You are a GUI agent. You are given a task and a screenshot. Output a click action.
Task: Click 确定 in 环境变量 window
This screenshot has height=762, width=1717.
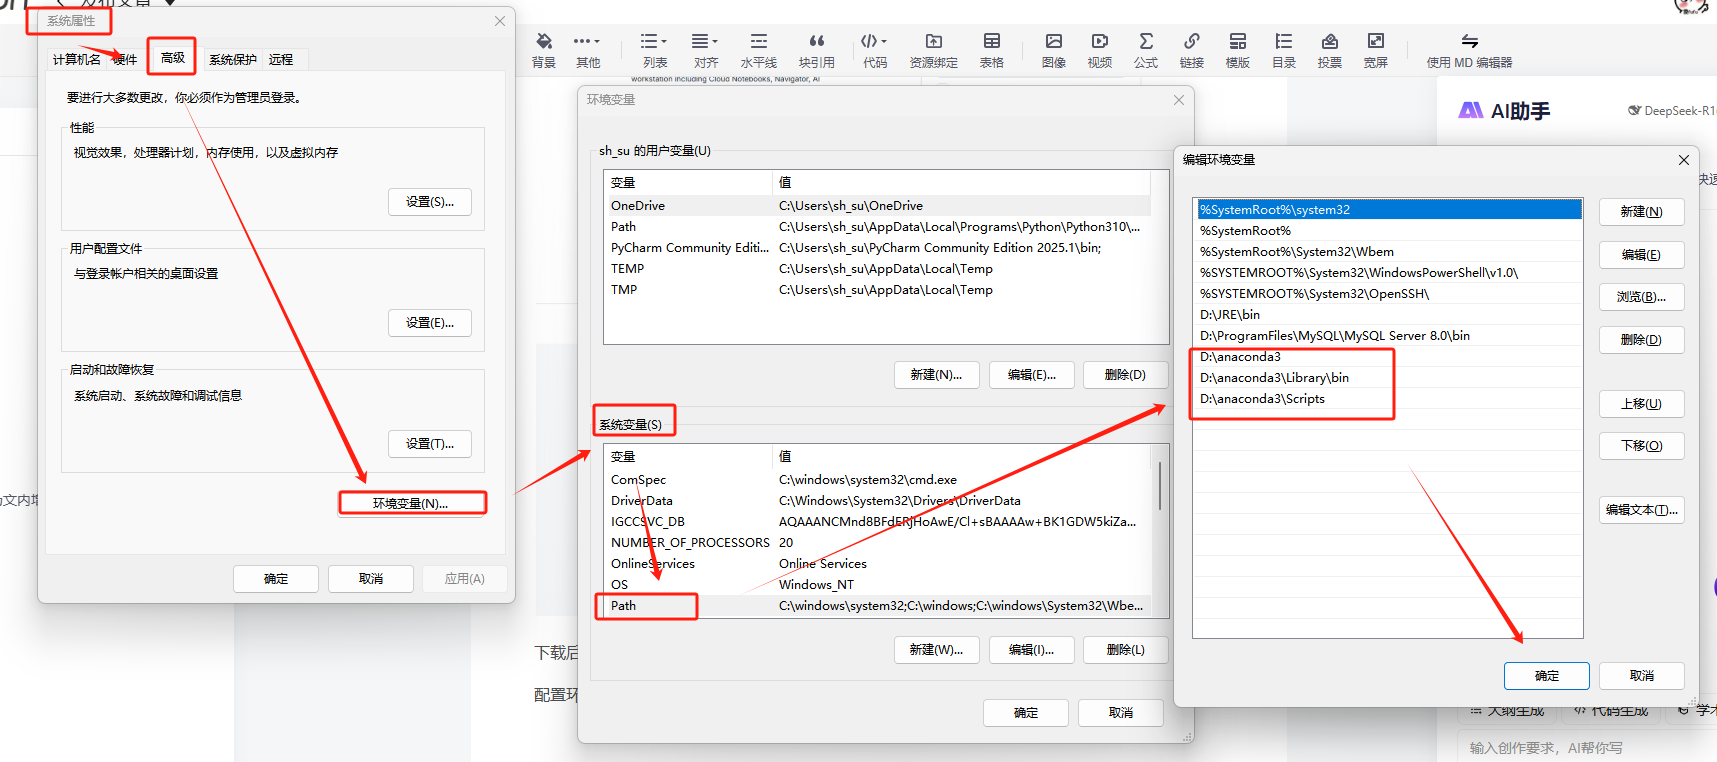pos(1026,713)
